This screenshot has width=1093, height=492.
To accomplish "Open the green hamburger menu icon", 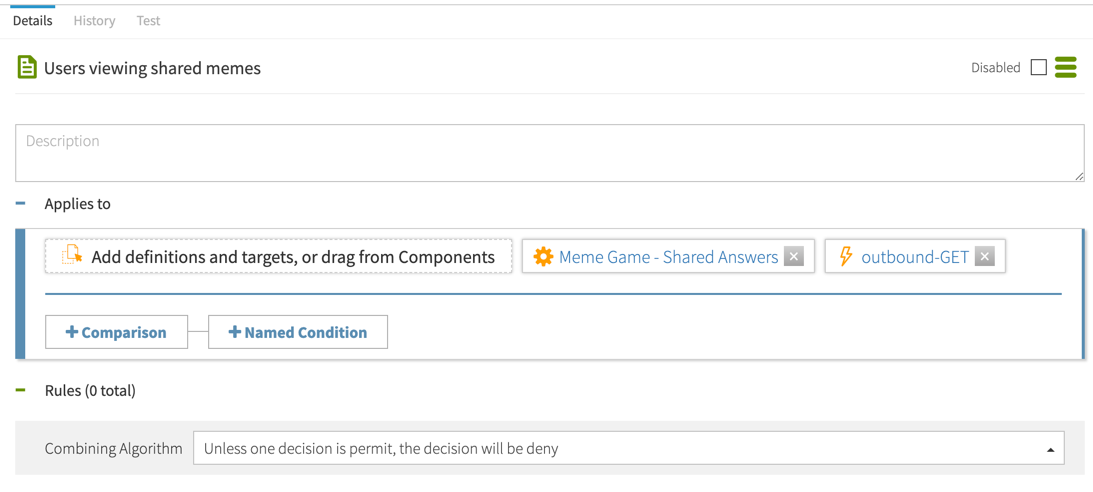I will [x=1066, y=67].
